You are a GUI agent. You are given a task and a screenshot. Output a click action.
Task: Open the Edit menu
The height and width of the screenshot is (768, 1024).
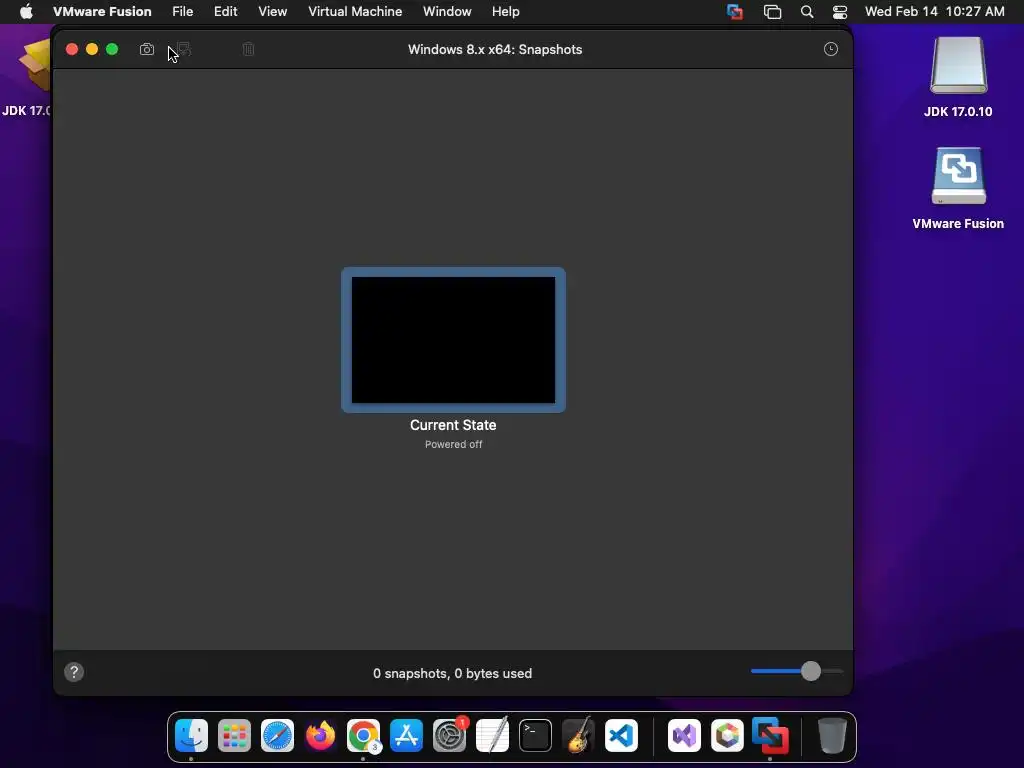tap(225, 12)
